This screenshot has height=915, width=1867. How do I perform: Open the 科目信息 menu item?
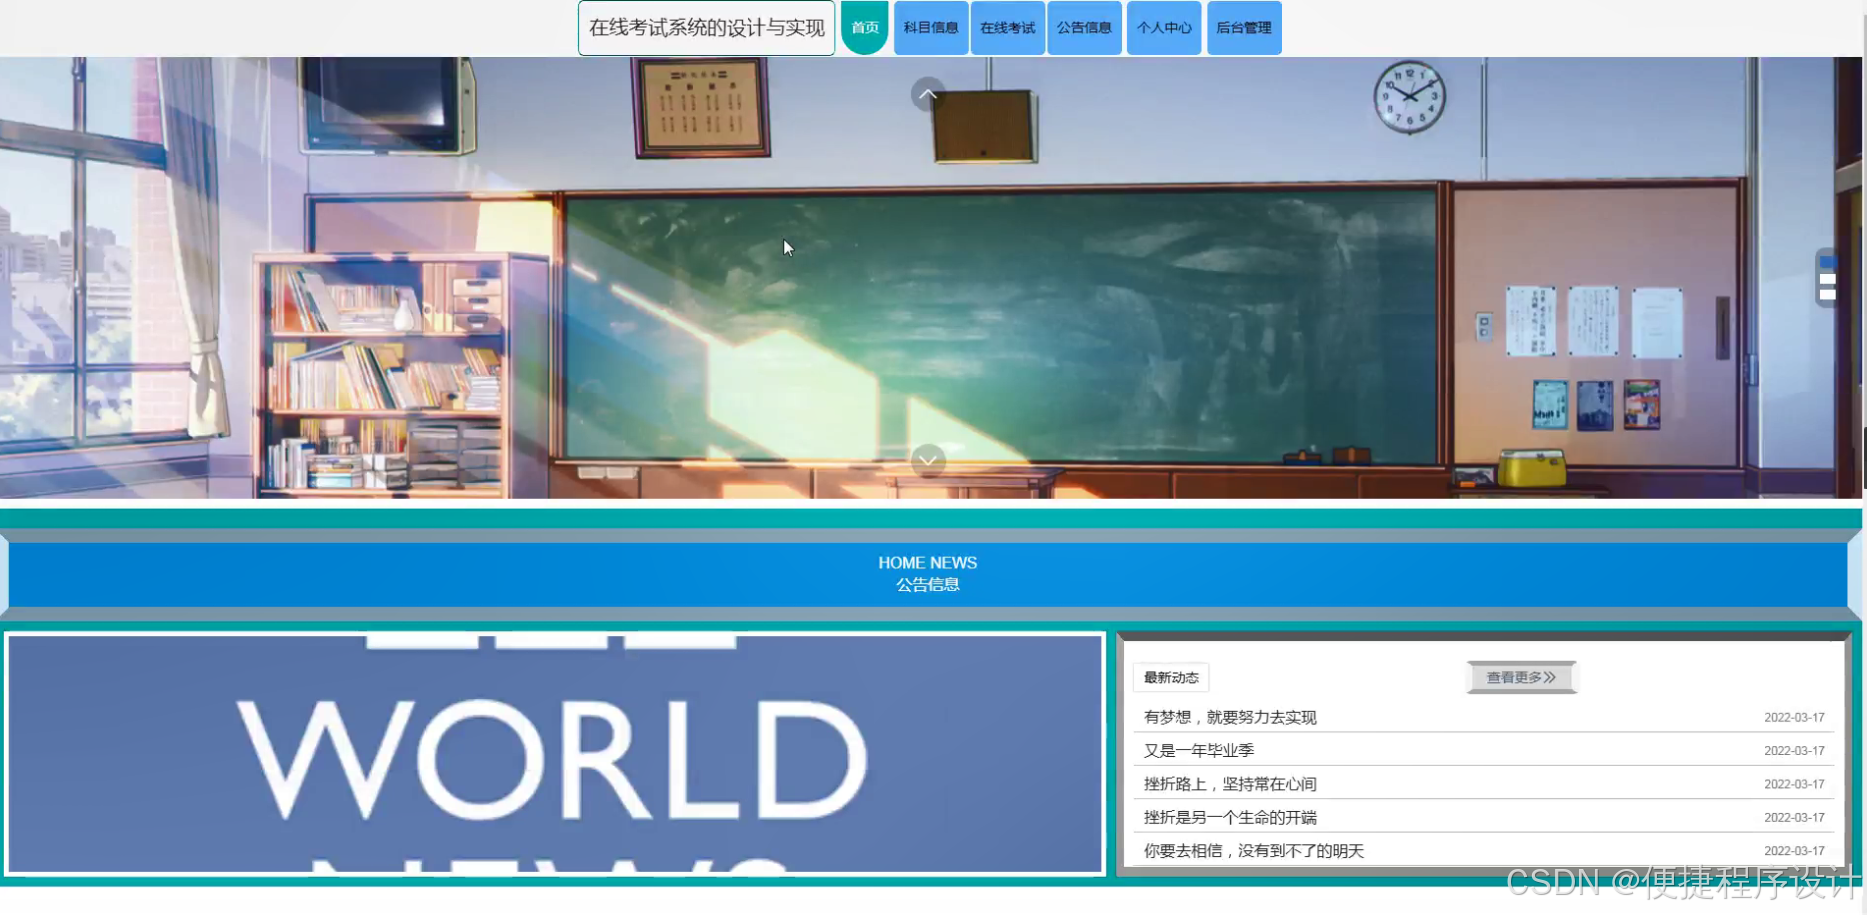(x=931, y=28)
